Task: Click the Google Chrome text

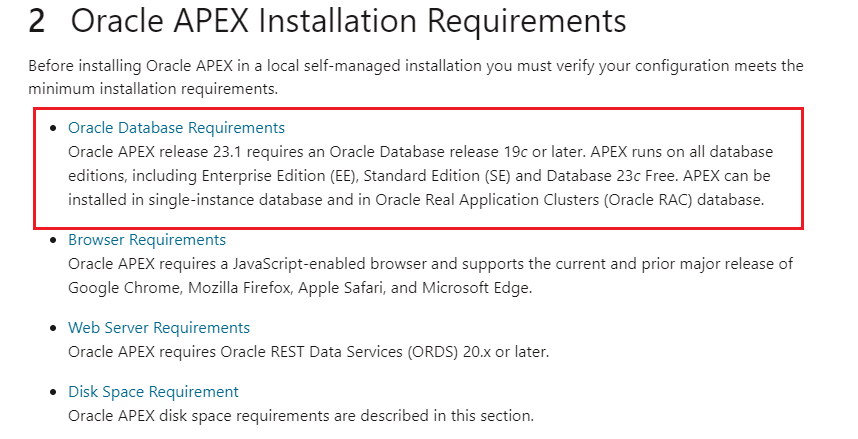Action: [x=124, y=288]
